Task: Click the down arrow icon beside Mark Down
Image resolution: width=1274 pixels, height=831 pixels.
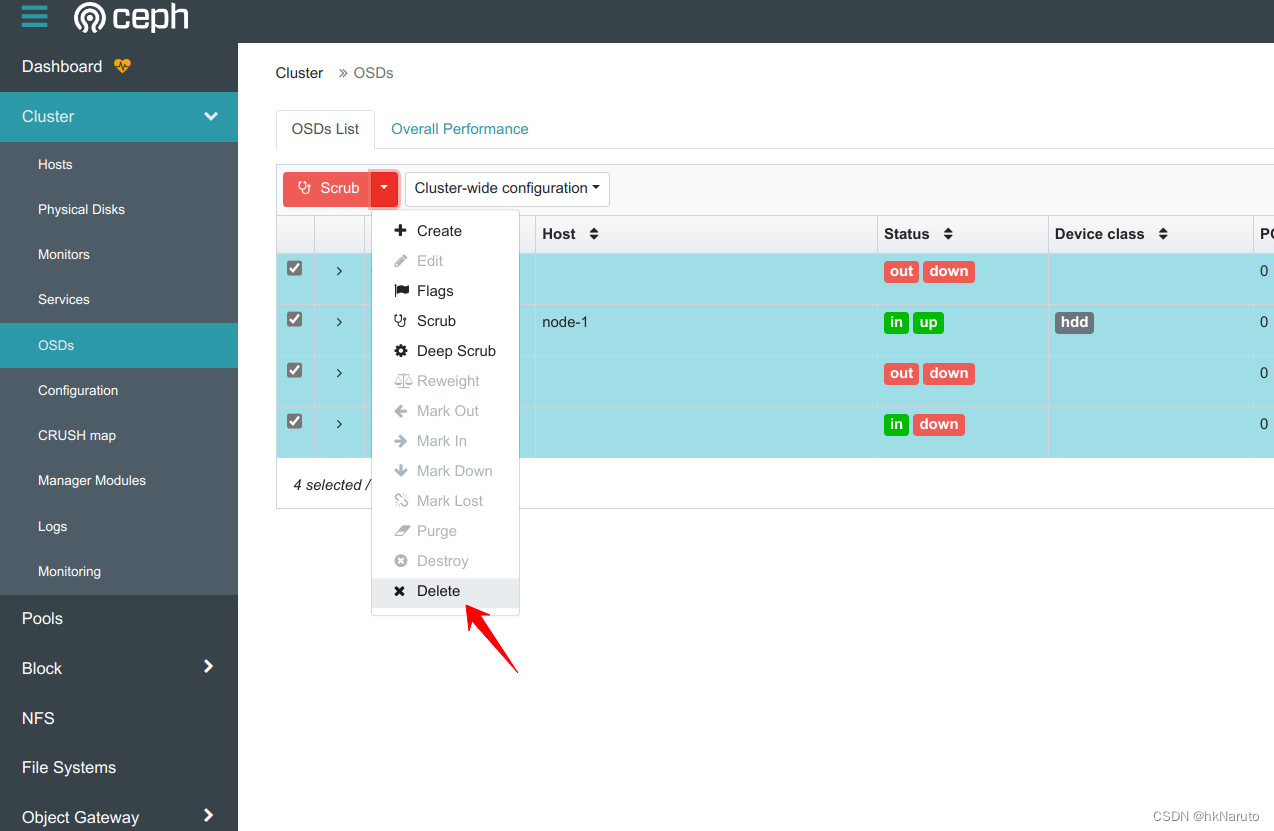Action: click(x=401, y=471)
